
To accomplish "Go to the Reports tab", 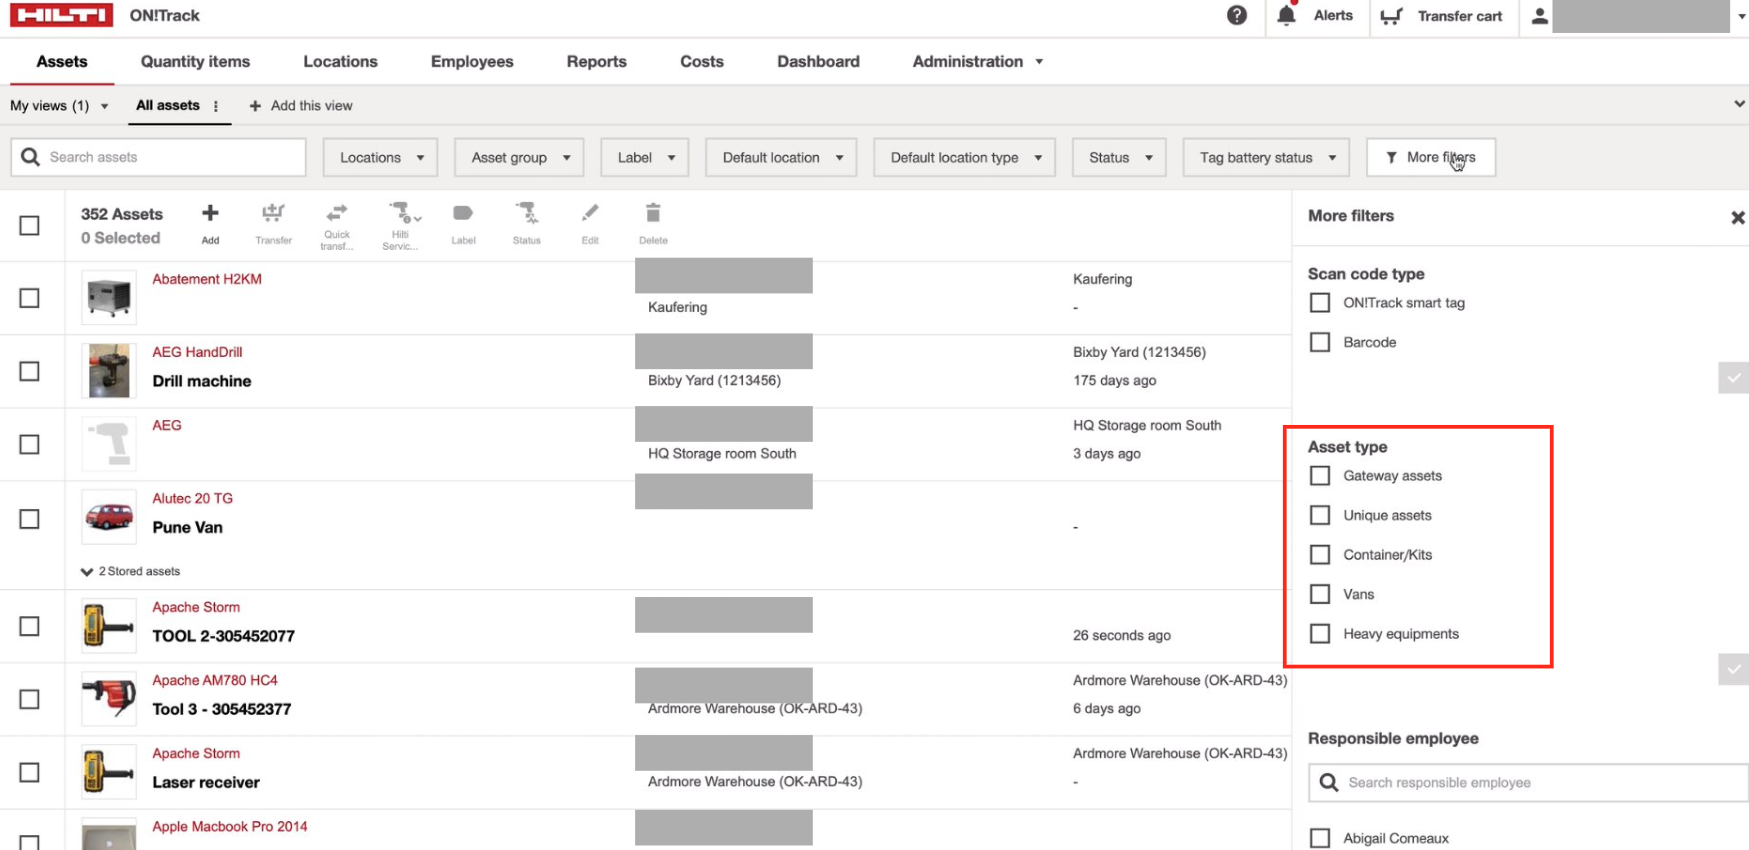I will pyautogui.click(x=596, y=61).
